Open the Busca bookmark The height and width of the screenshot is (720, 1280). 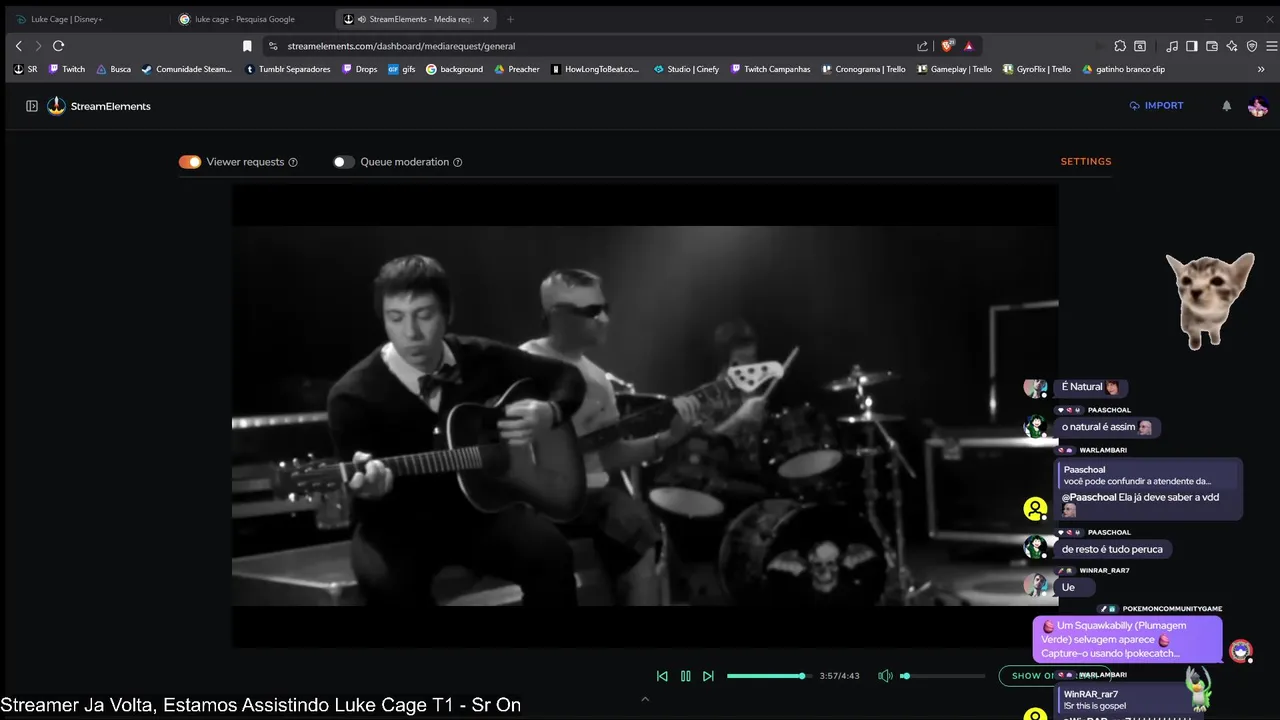(x=113, y=69)
